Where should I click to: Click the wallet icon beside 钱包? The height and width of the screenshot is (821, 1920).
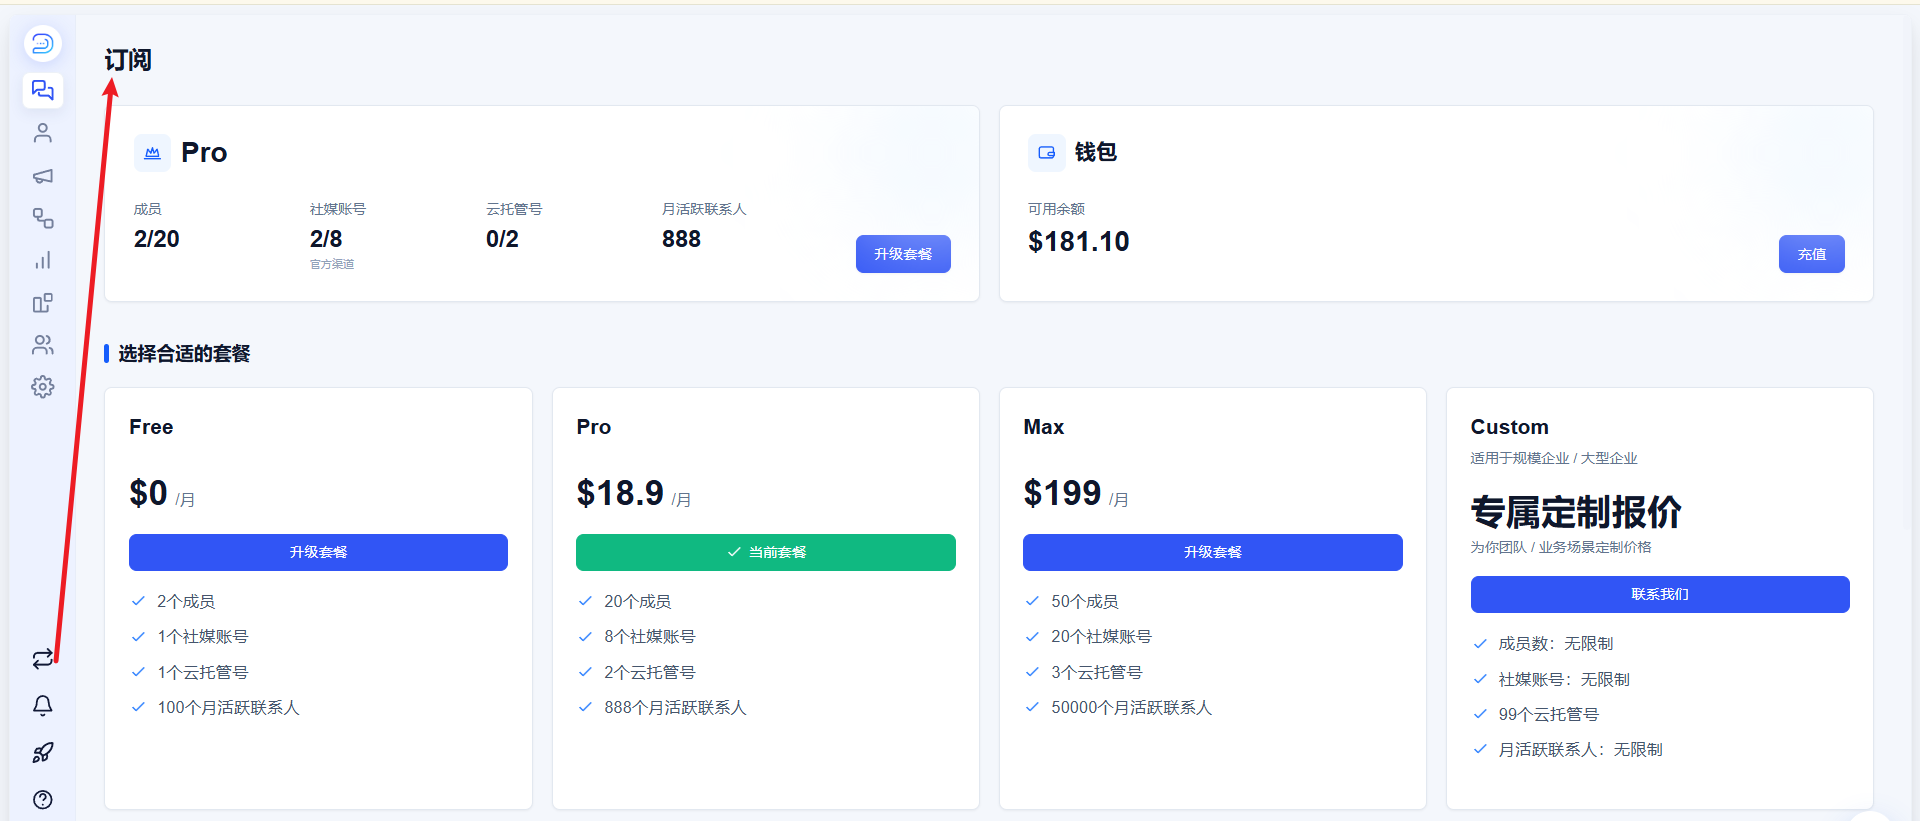[1046, 153]
